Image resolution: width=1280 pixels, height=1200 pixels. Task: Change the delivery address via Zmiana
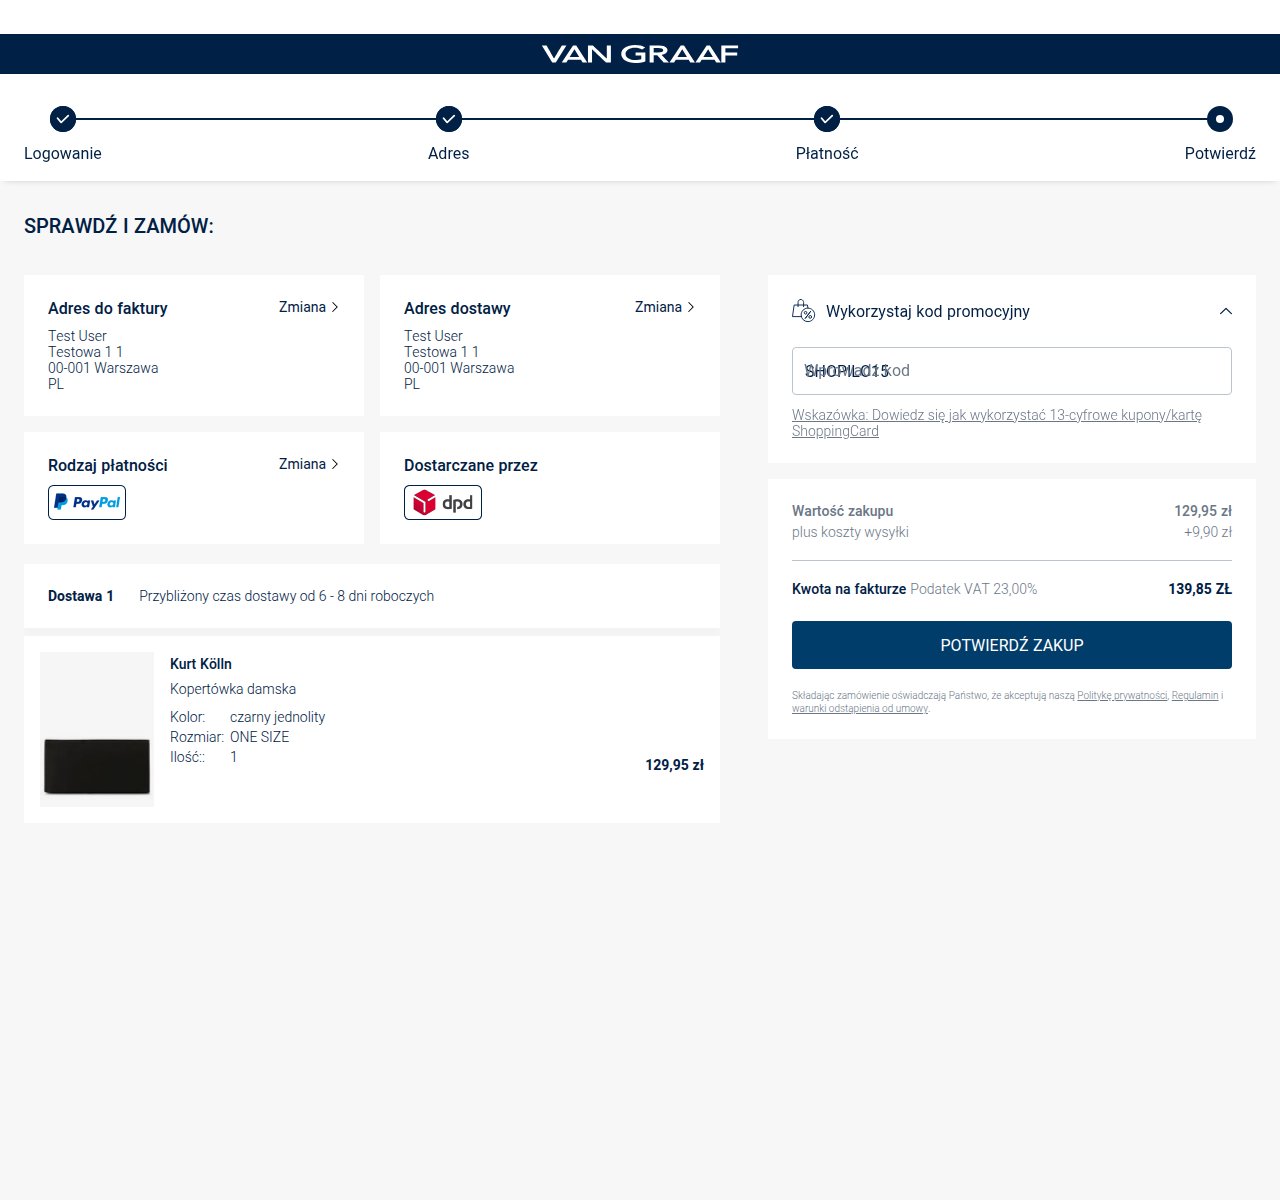click(x=665, y=307)
